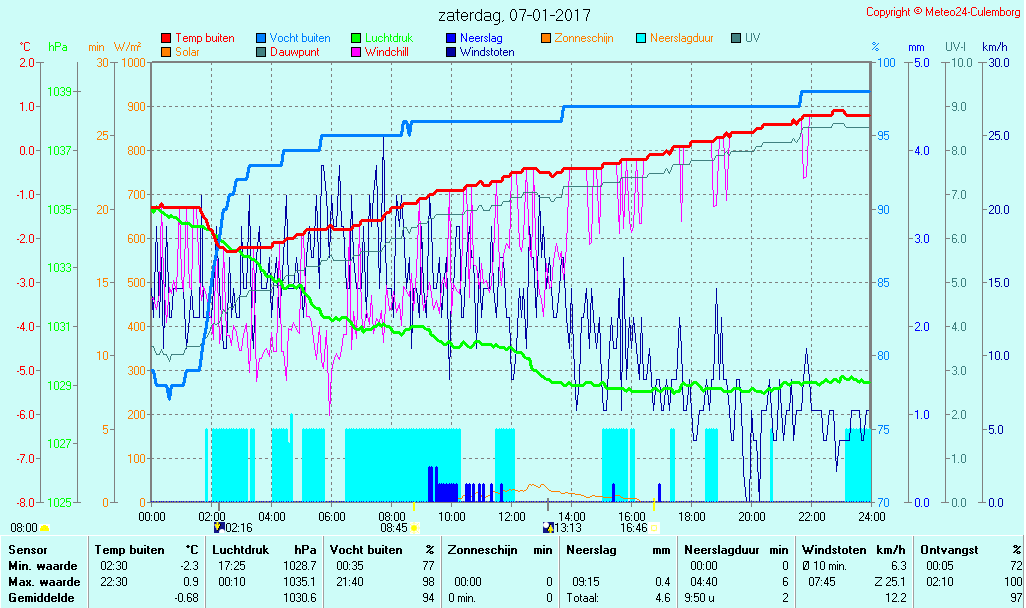Click the moonrise icon beside 13:13
Screen dimensions: 1026x608
click(547, 527)
